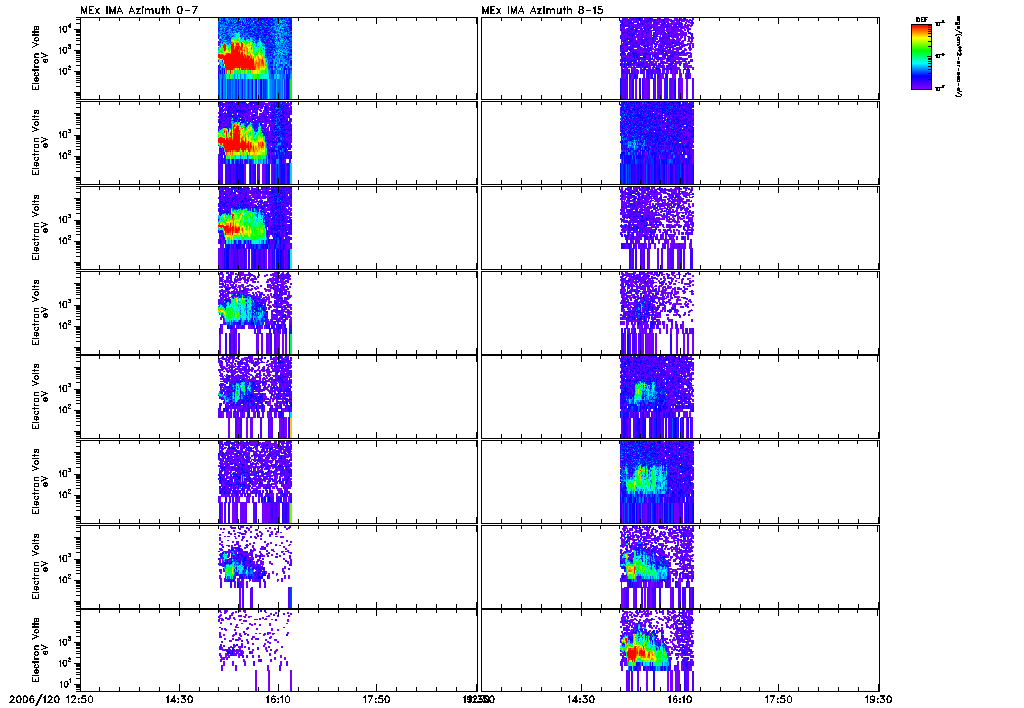The image size is (1024, 708).
Task: Click the "Electron Volts eV" label of the bottom row
Action: [40, 650]
